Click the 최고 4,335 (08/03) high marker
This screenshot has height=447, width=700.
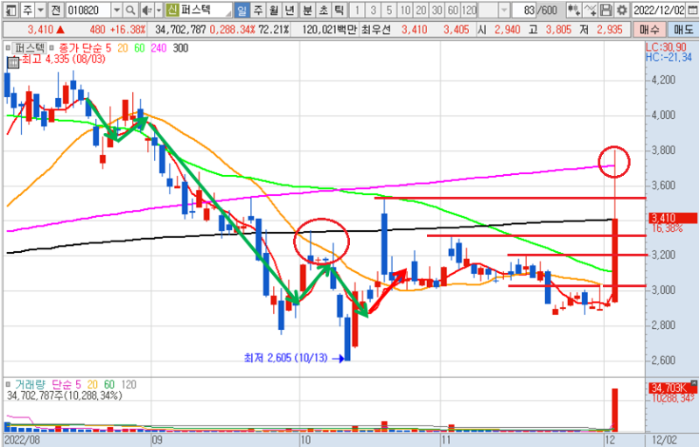63,58
